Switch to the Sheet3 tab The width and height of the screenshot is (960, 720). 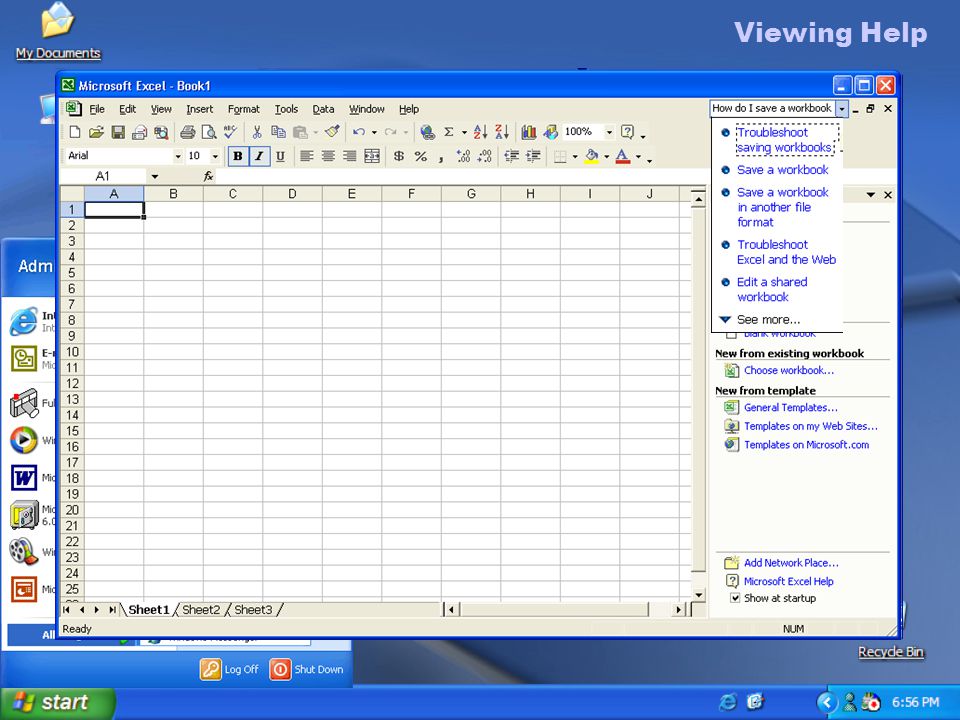click(x=253, y=610)
